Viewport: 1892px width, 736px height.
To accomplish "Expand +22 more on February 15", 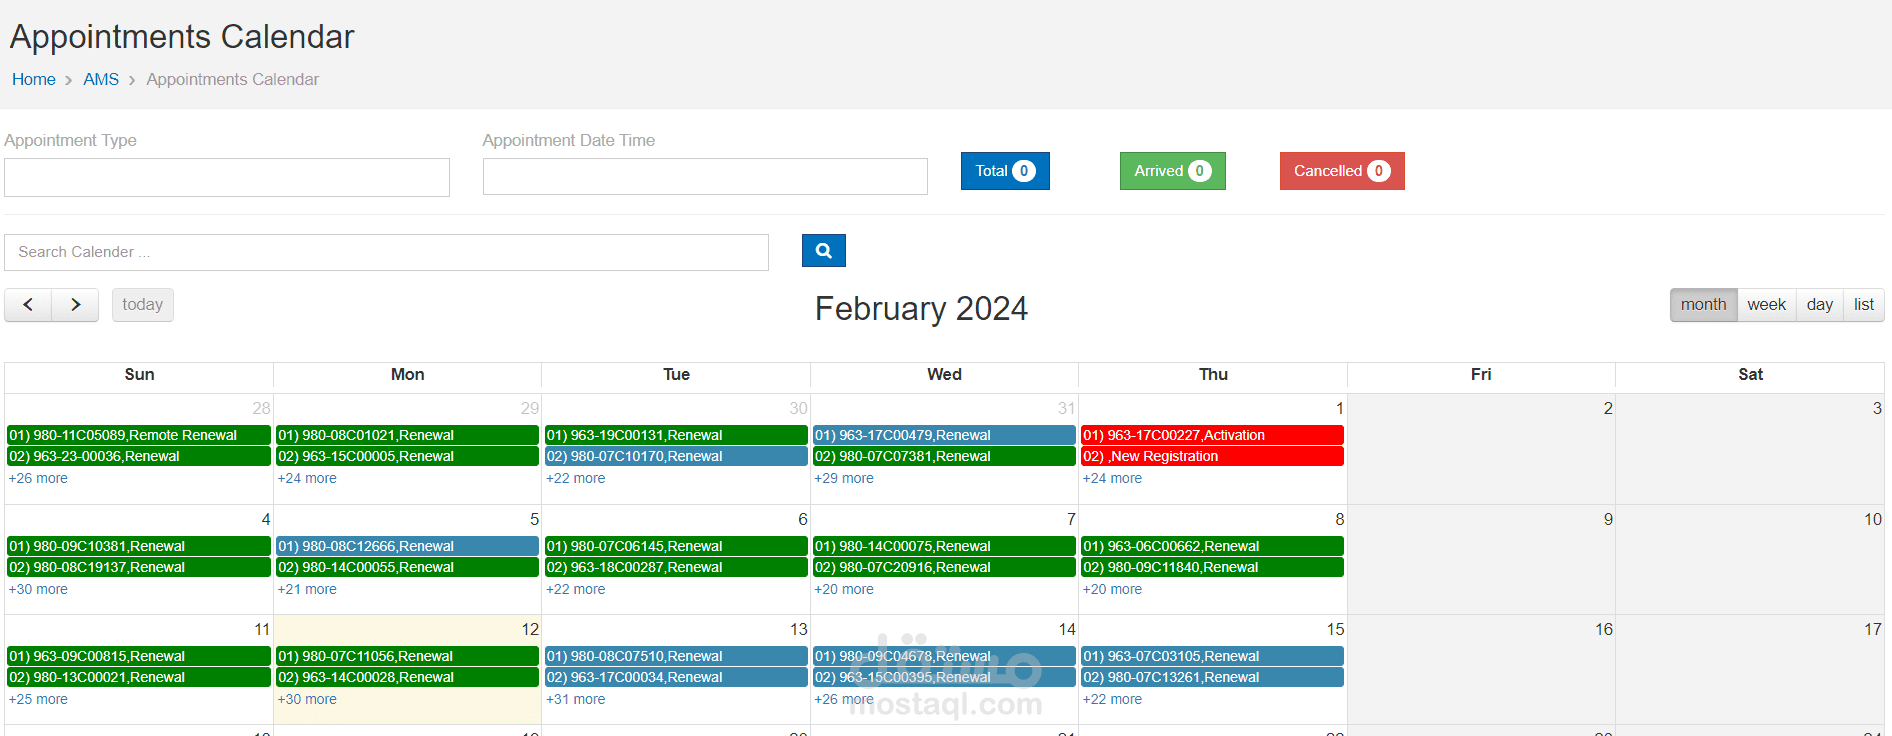I will (x=1112, y=699).
